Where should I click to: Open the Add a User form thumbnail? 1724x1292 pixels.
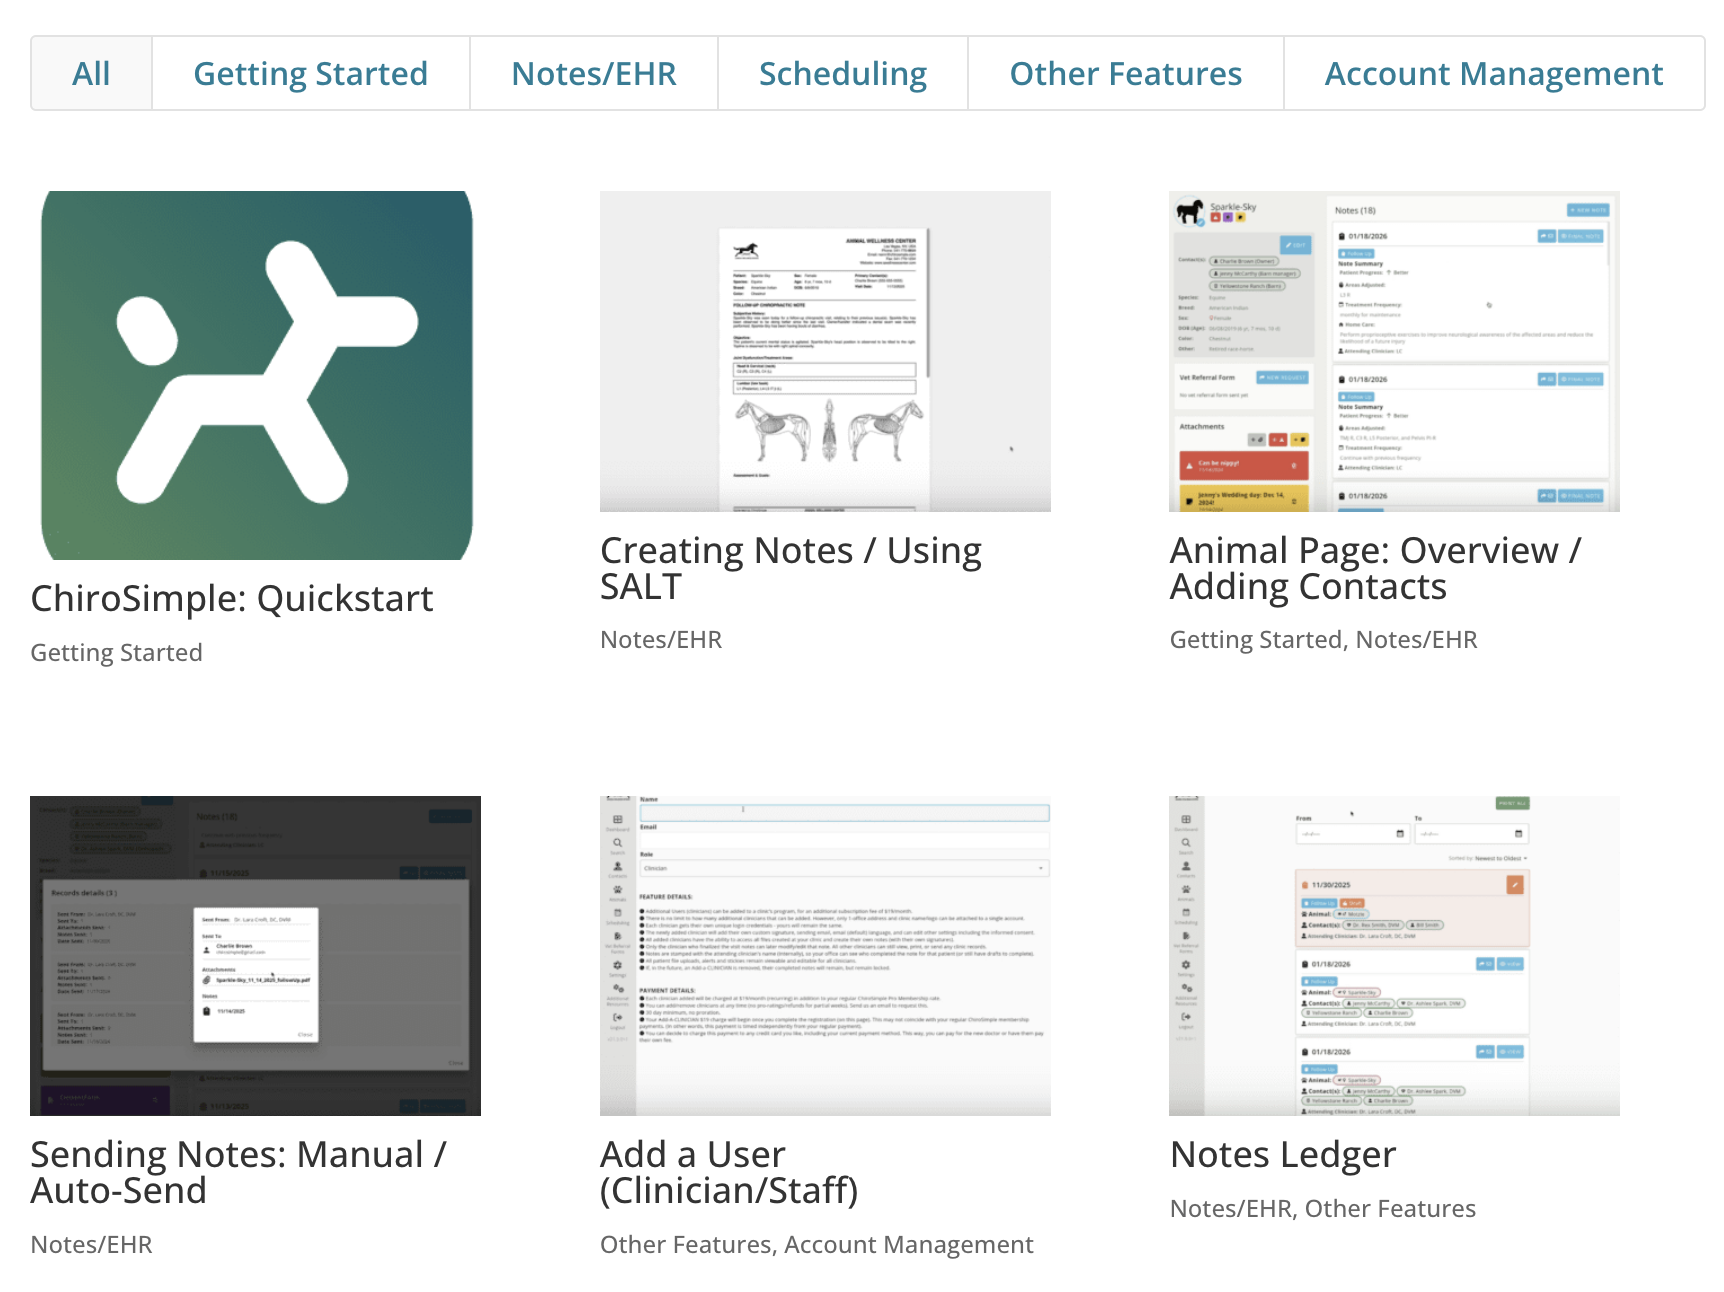[x=825, y=955]
